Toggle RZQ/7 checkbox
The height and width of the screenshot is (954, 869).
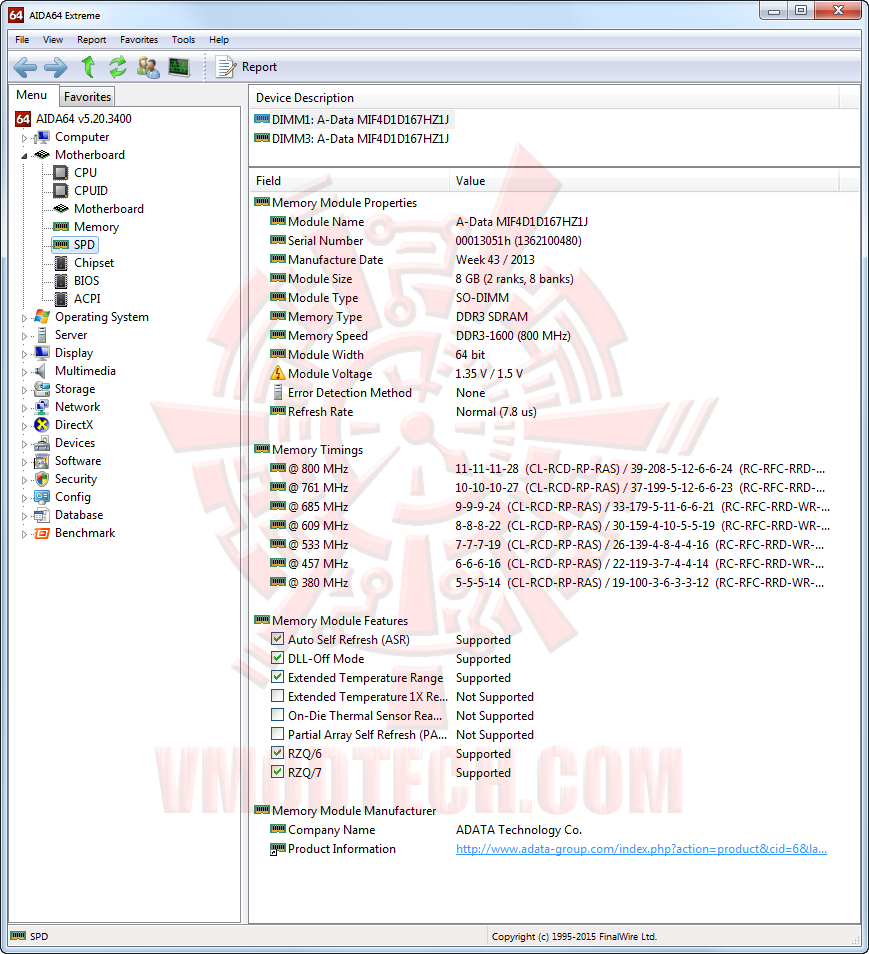277,772
